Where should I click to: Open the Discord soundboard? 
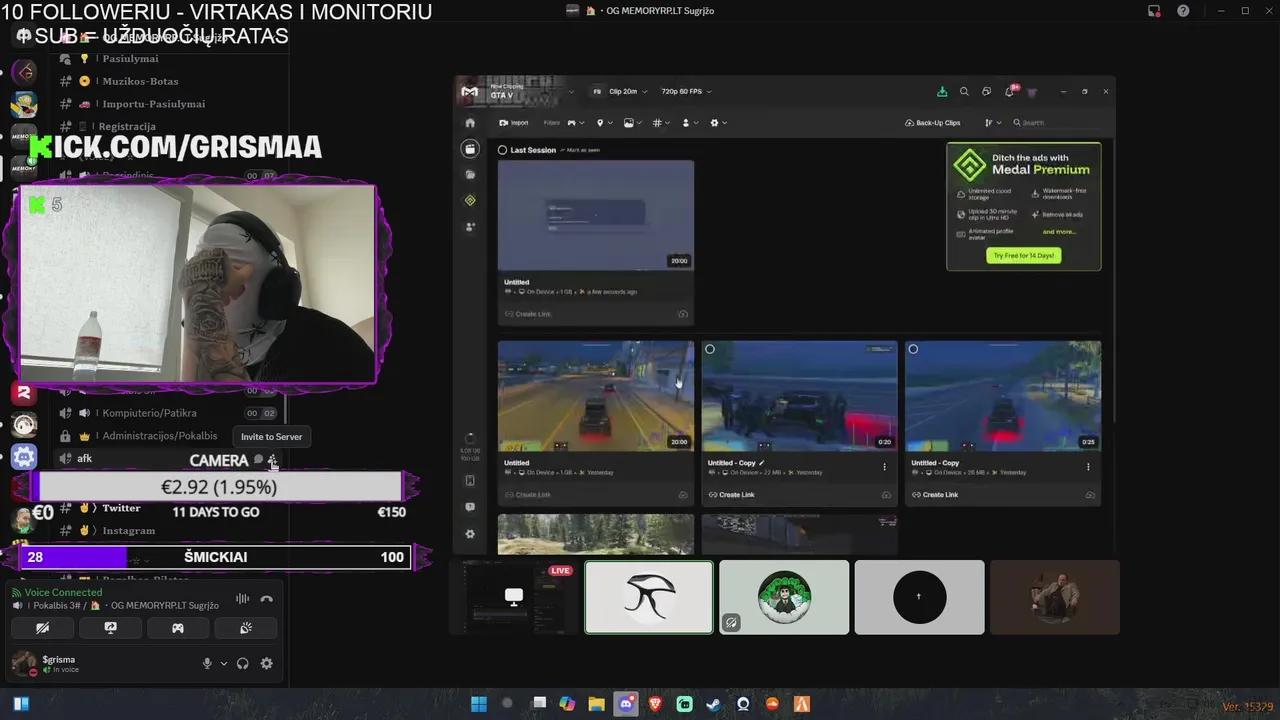tap(245, 628)
